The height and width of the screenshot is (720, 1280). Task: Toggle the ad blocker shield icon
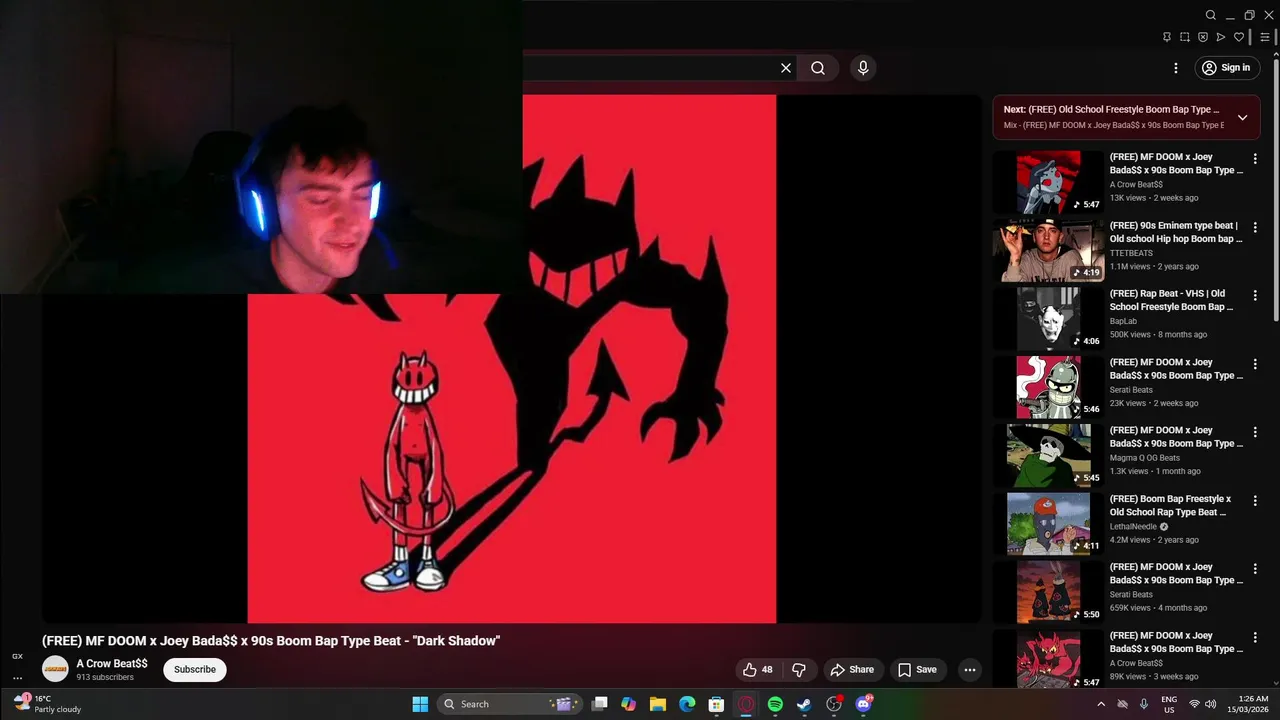point(1203,37)
